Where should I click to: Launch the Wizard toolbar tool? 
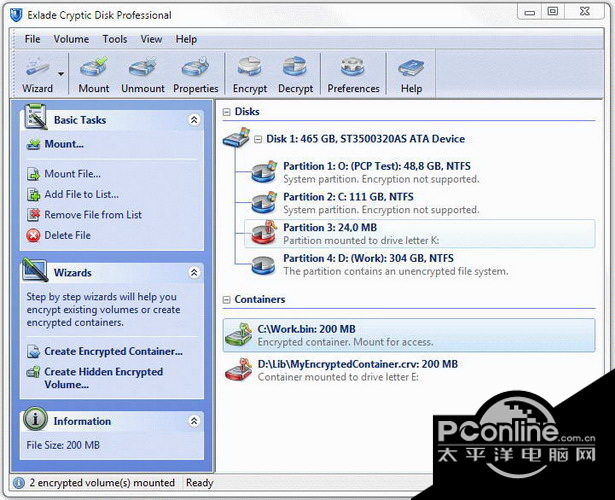pos(37,75)
